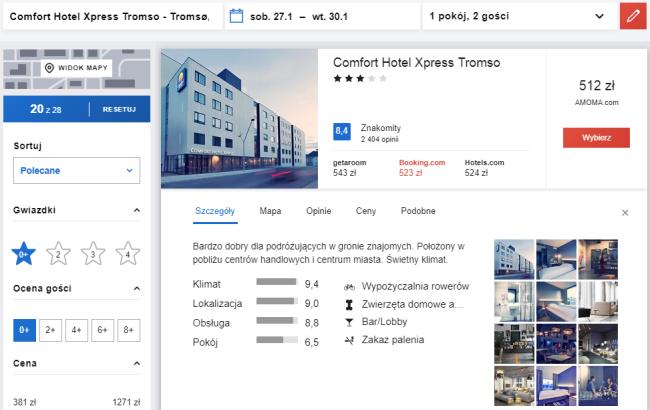Viewport: 650px width, 410px height.
Task: Filter by 2 star hotels
Action: coord(58,254)
